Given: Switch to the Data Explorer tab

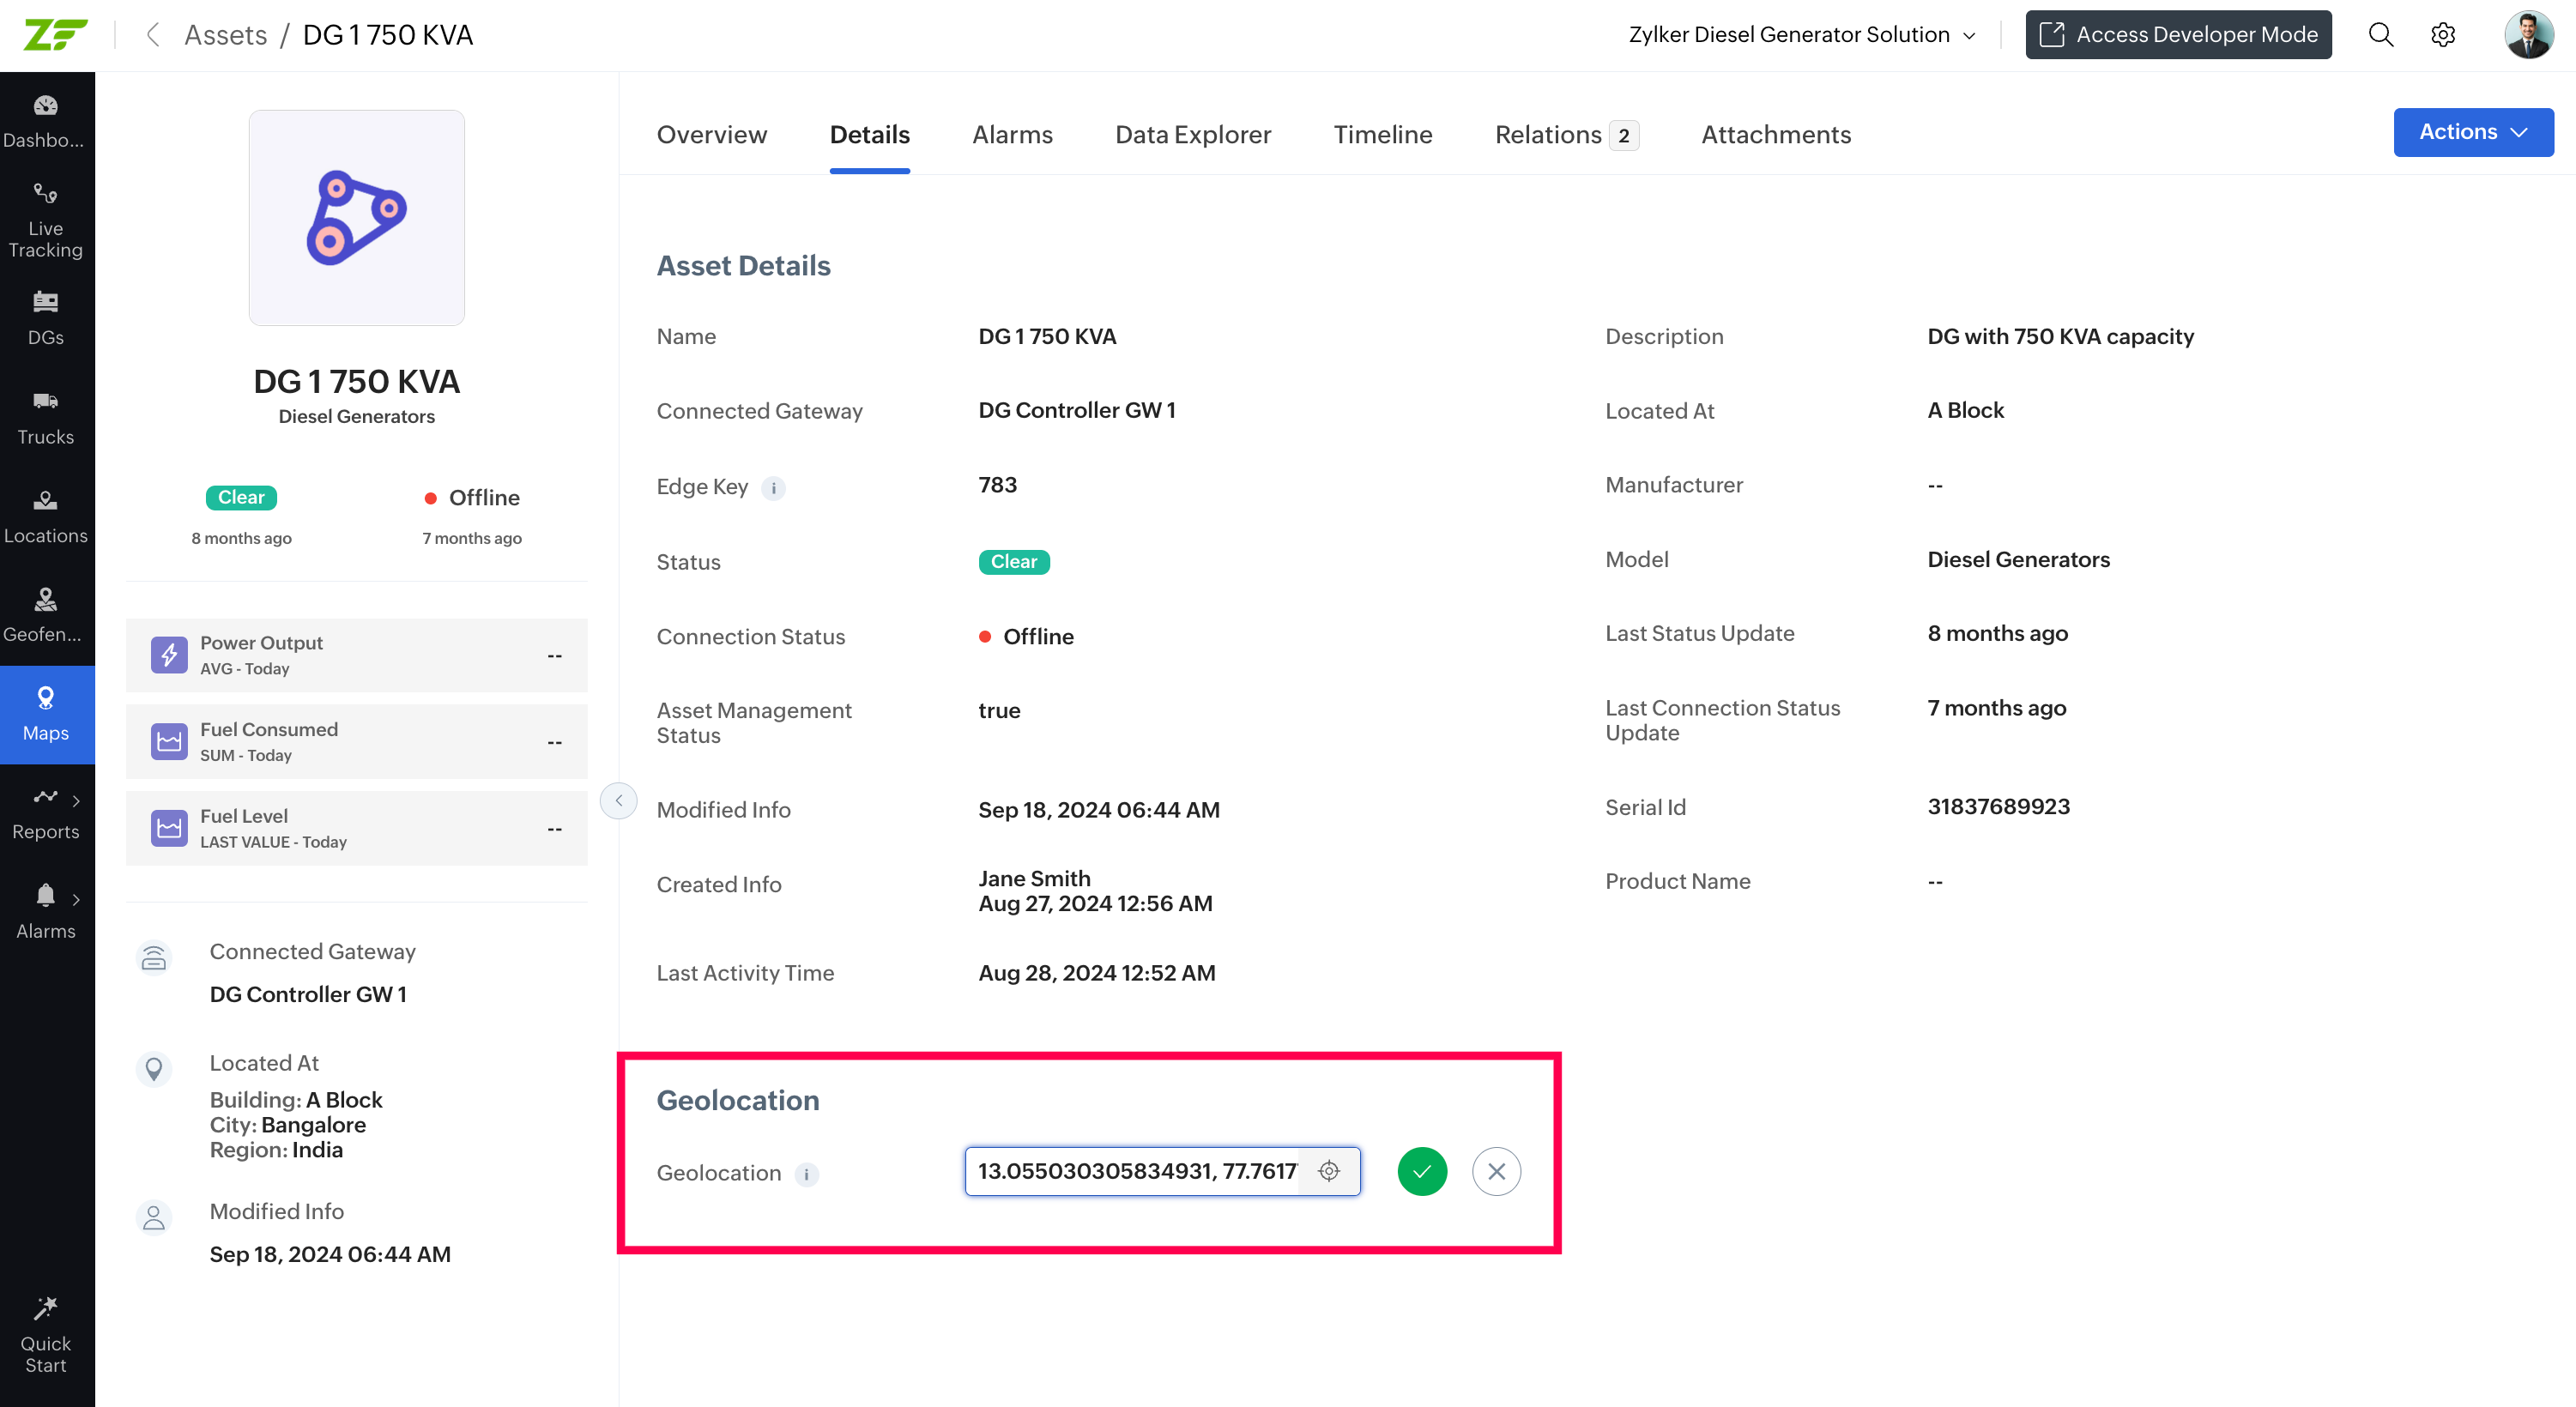Looking at the screenshot, I should 1192,135.
